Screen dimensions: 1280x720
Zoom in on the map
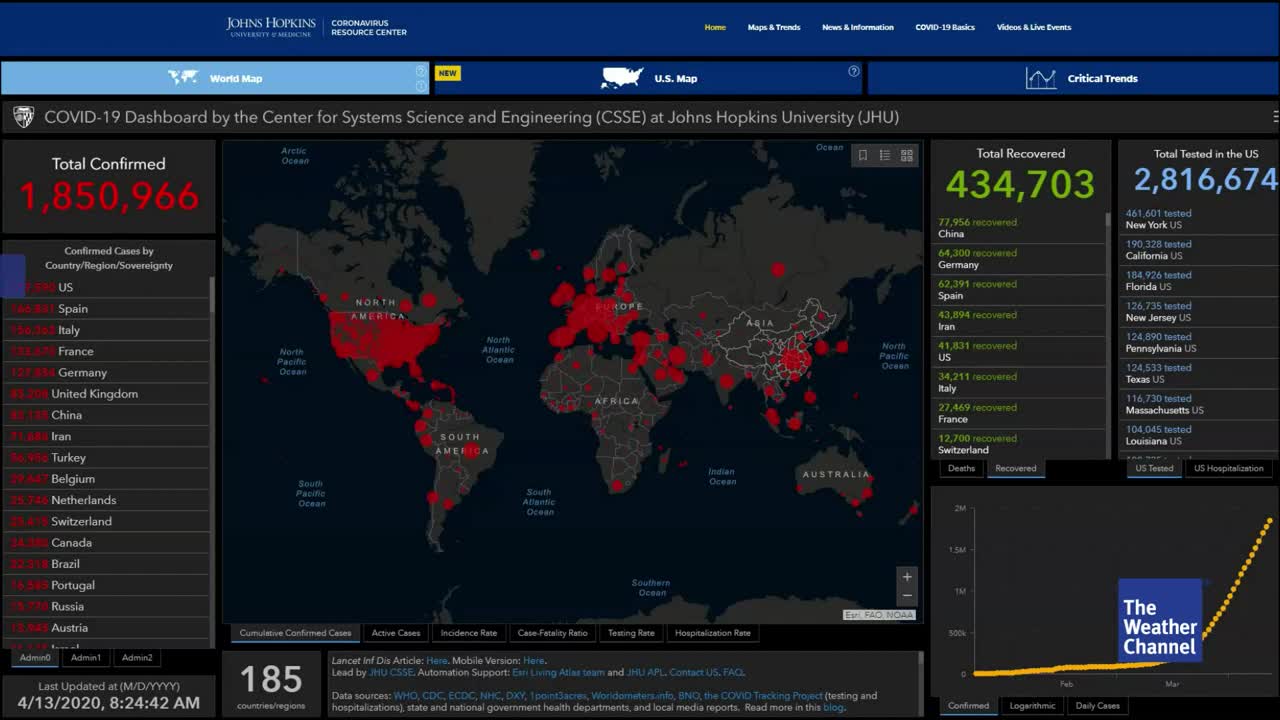point(907,577)
